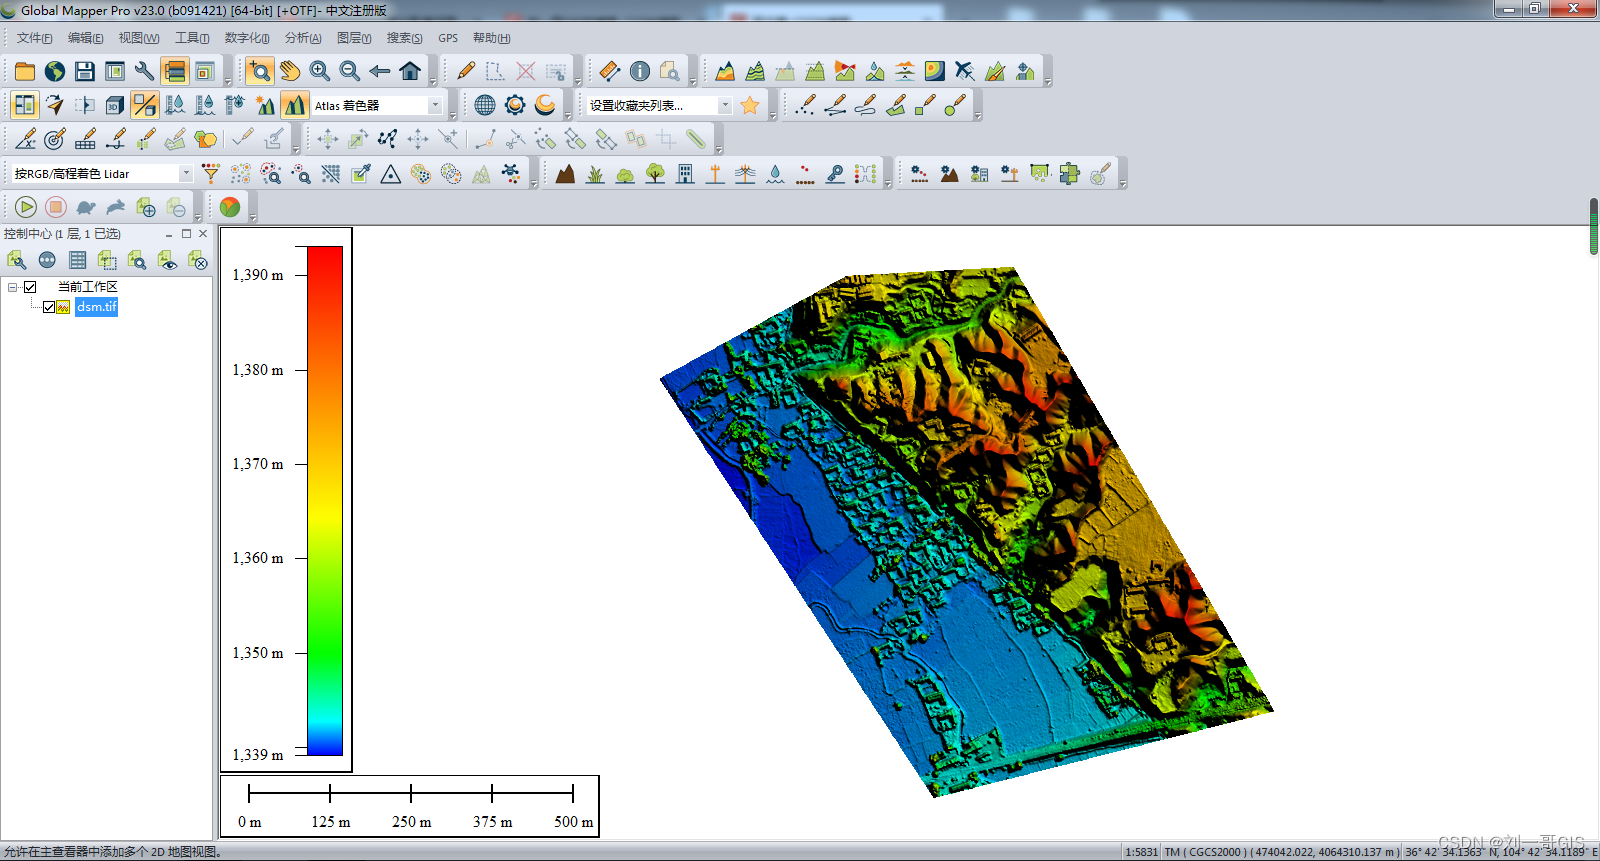Select the dsm.tif layer name
The image size is (1600, 861).
point(97,307)
